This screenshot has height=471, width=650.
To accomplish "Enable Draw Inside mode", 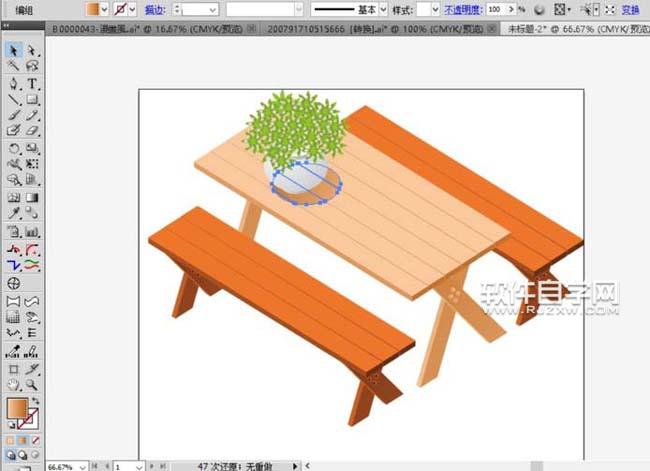I will 36,456.
